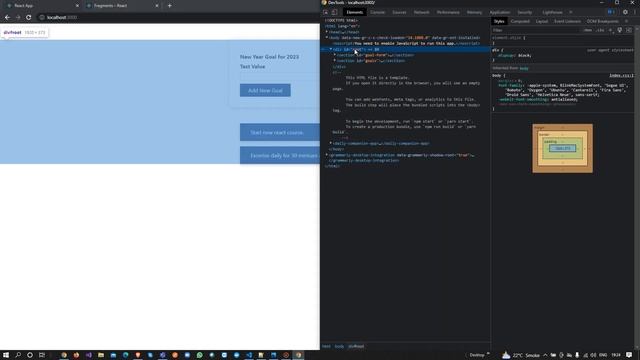Open the Performance tab
The height and width of the screenshot is (360, 640).
click(448, 12)
